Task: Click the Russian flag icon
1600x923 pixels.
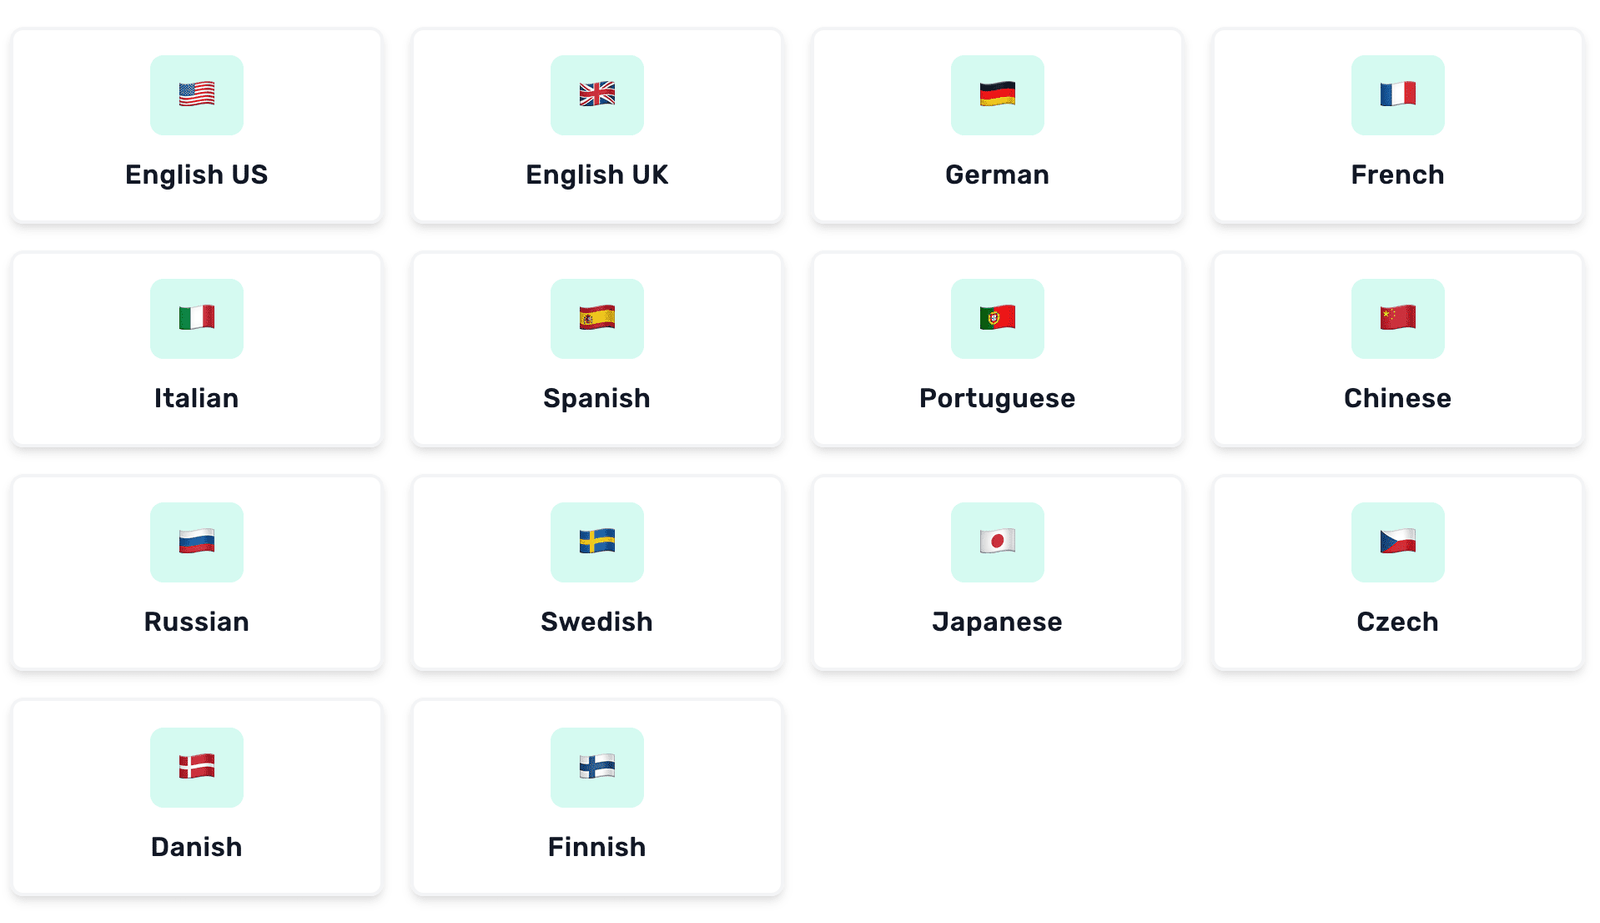Action: click(196, 543)
